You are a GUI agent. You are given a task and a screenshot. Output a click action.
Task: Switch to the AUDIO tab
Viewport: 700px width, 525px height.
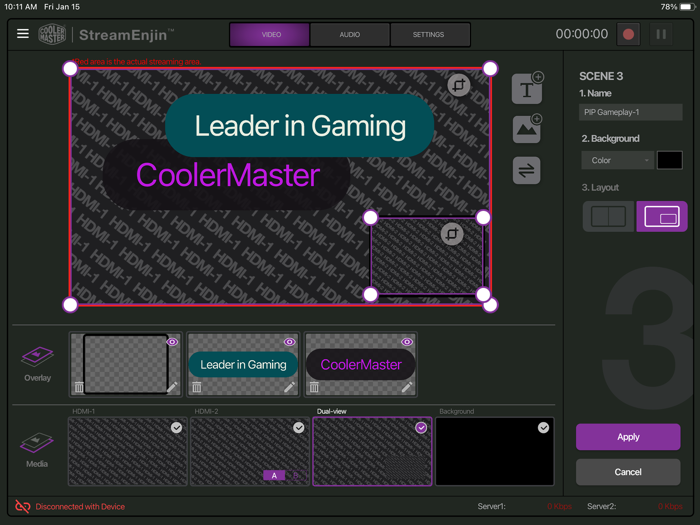coord(350,34)
